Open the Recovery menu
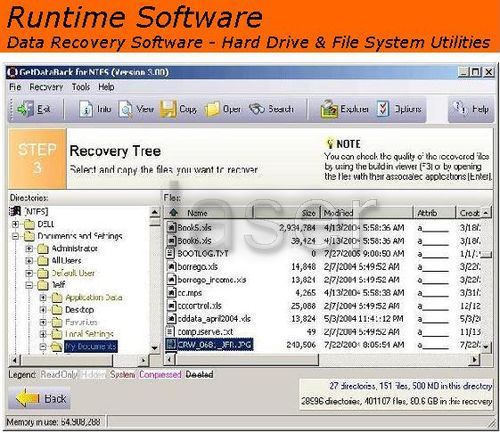The width and height of the screenshot is (500, 433). pos(46,87)
